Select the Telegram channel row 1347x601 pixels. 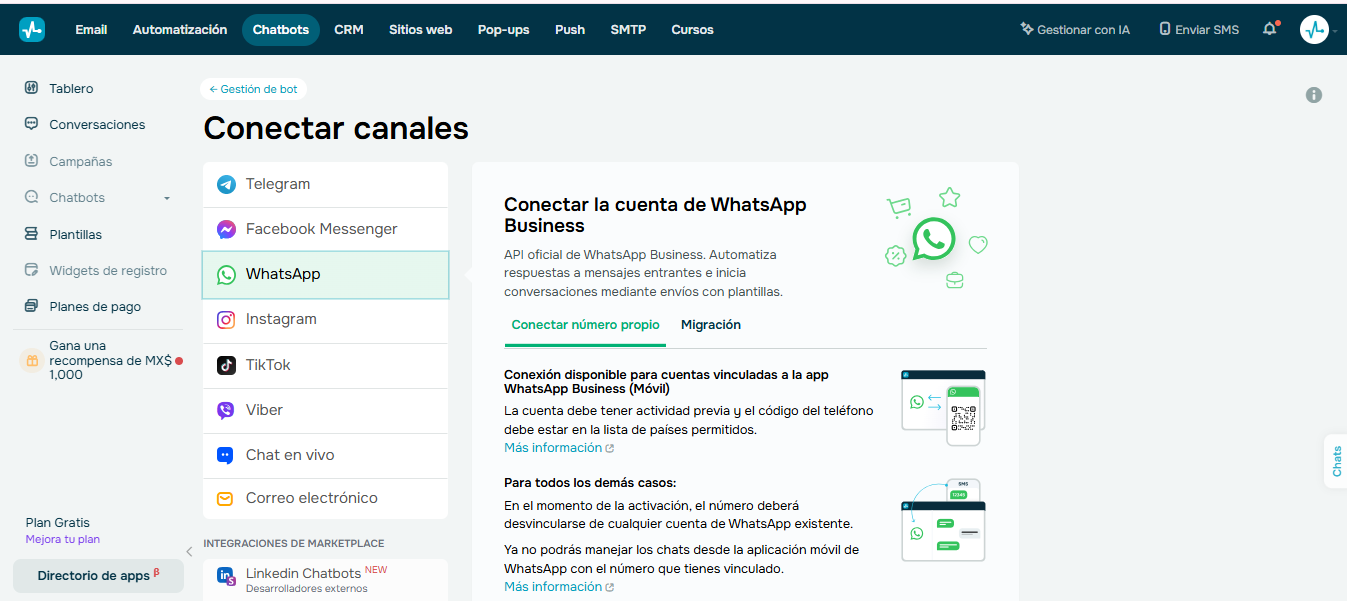[x=326, y=184]
